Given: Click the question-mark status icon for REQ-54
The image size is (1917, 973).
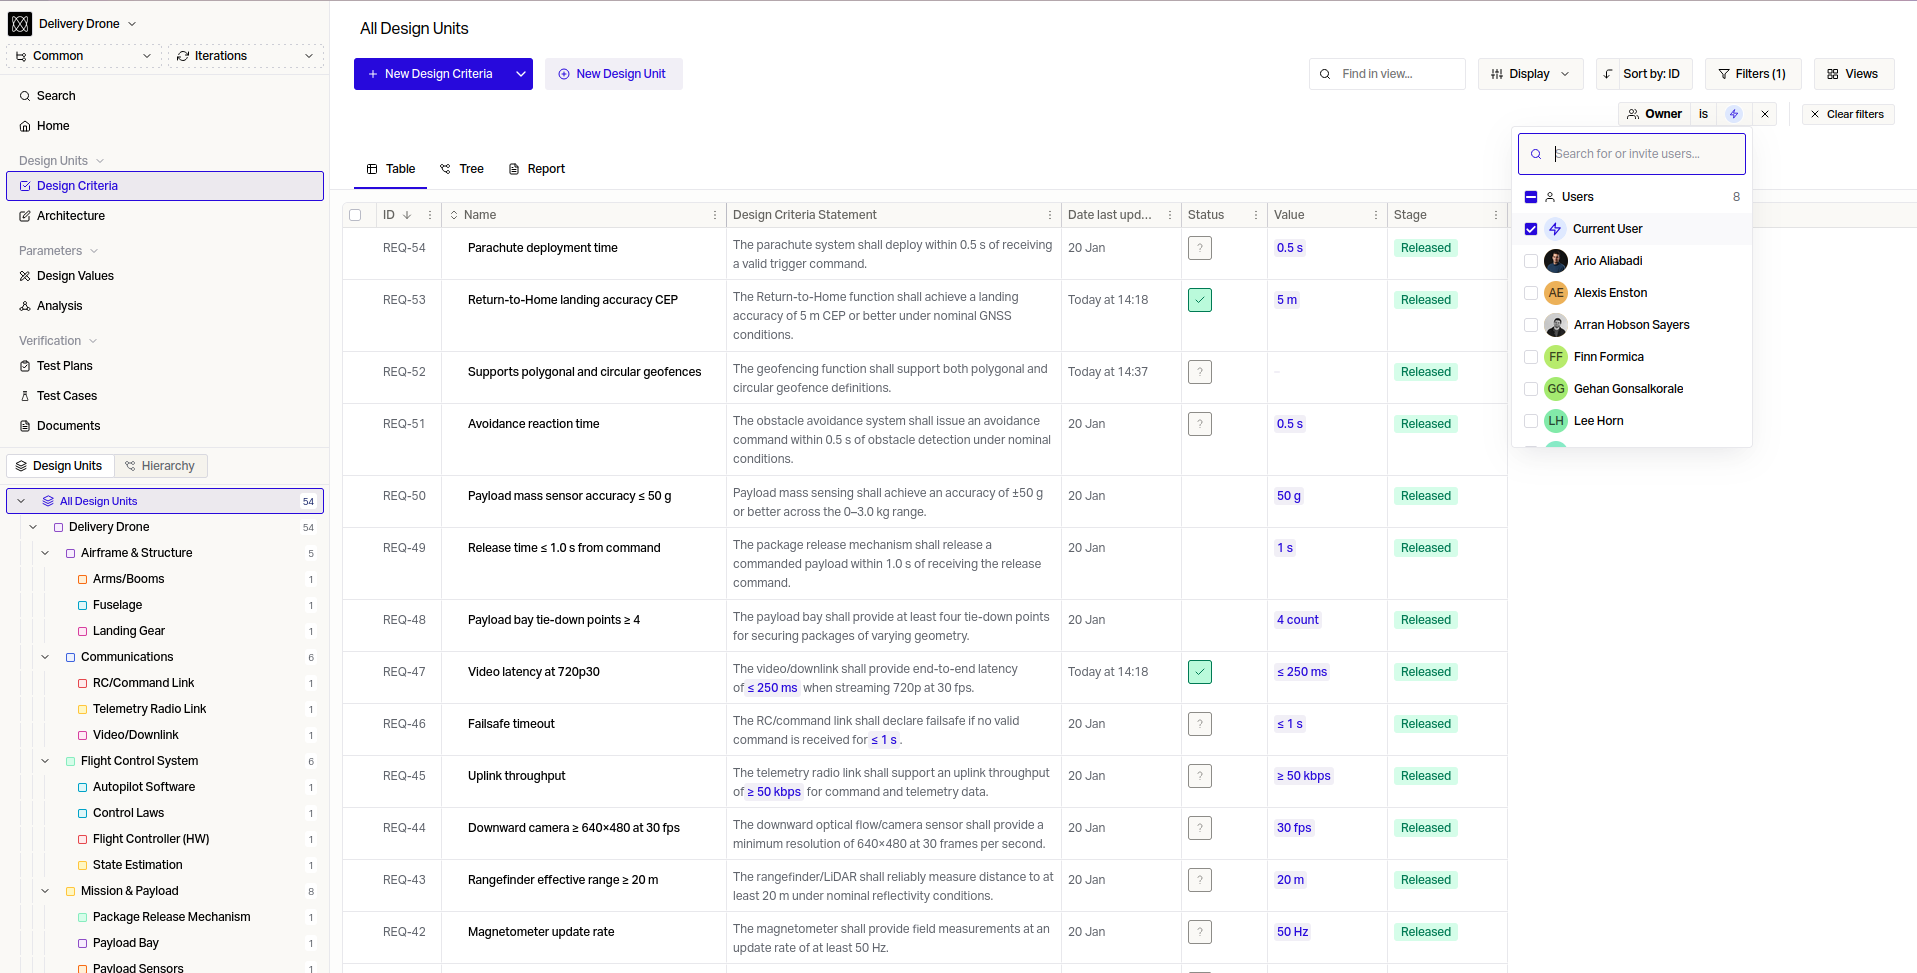Looking at the screenshot, I should pos(1199,248).
